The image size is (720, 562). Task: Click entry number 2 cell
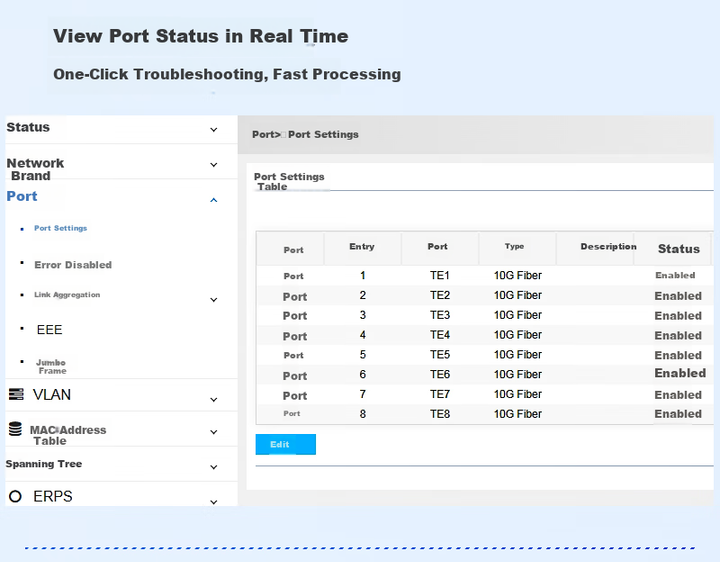click(363, 295)
